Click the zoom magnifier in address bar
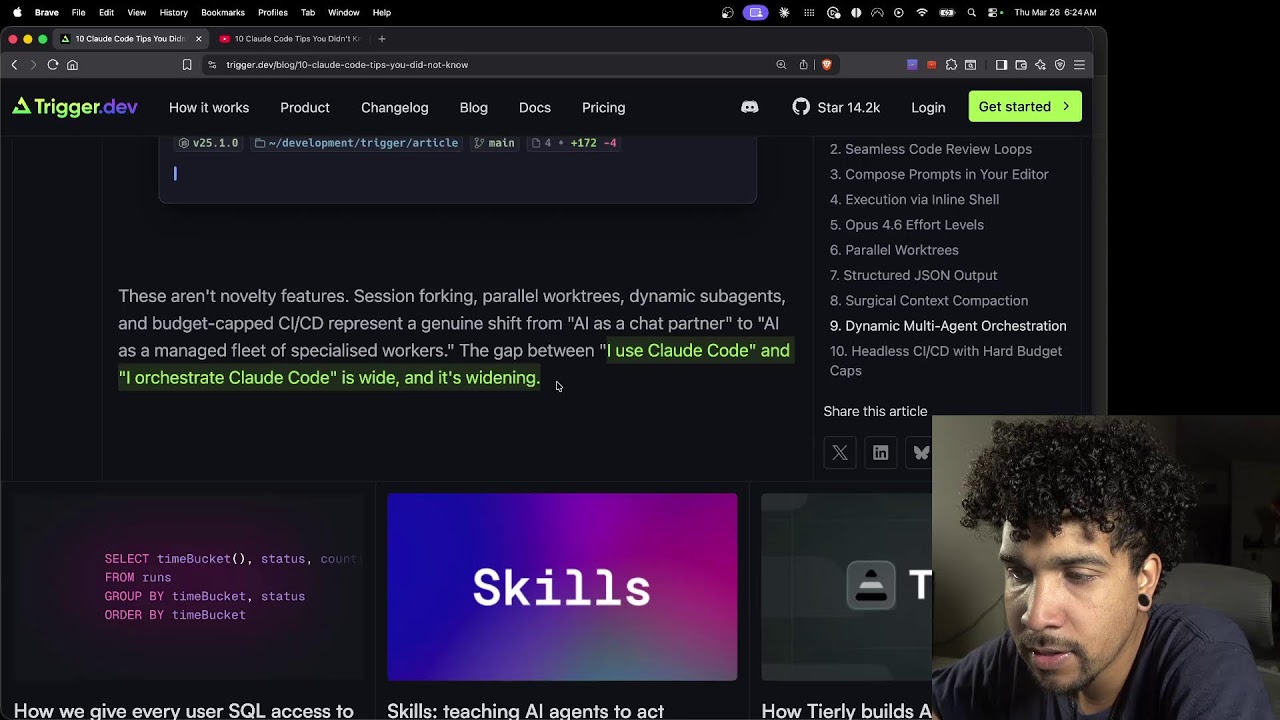 coord(781,65)
